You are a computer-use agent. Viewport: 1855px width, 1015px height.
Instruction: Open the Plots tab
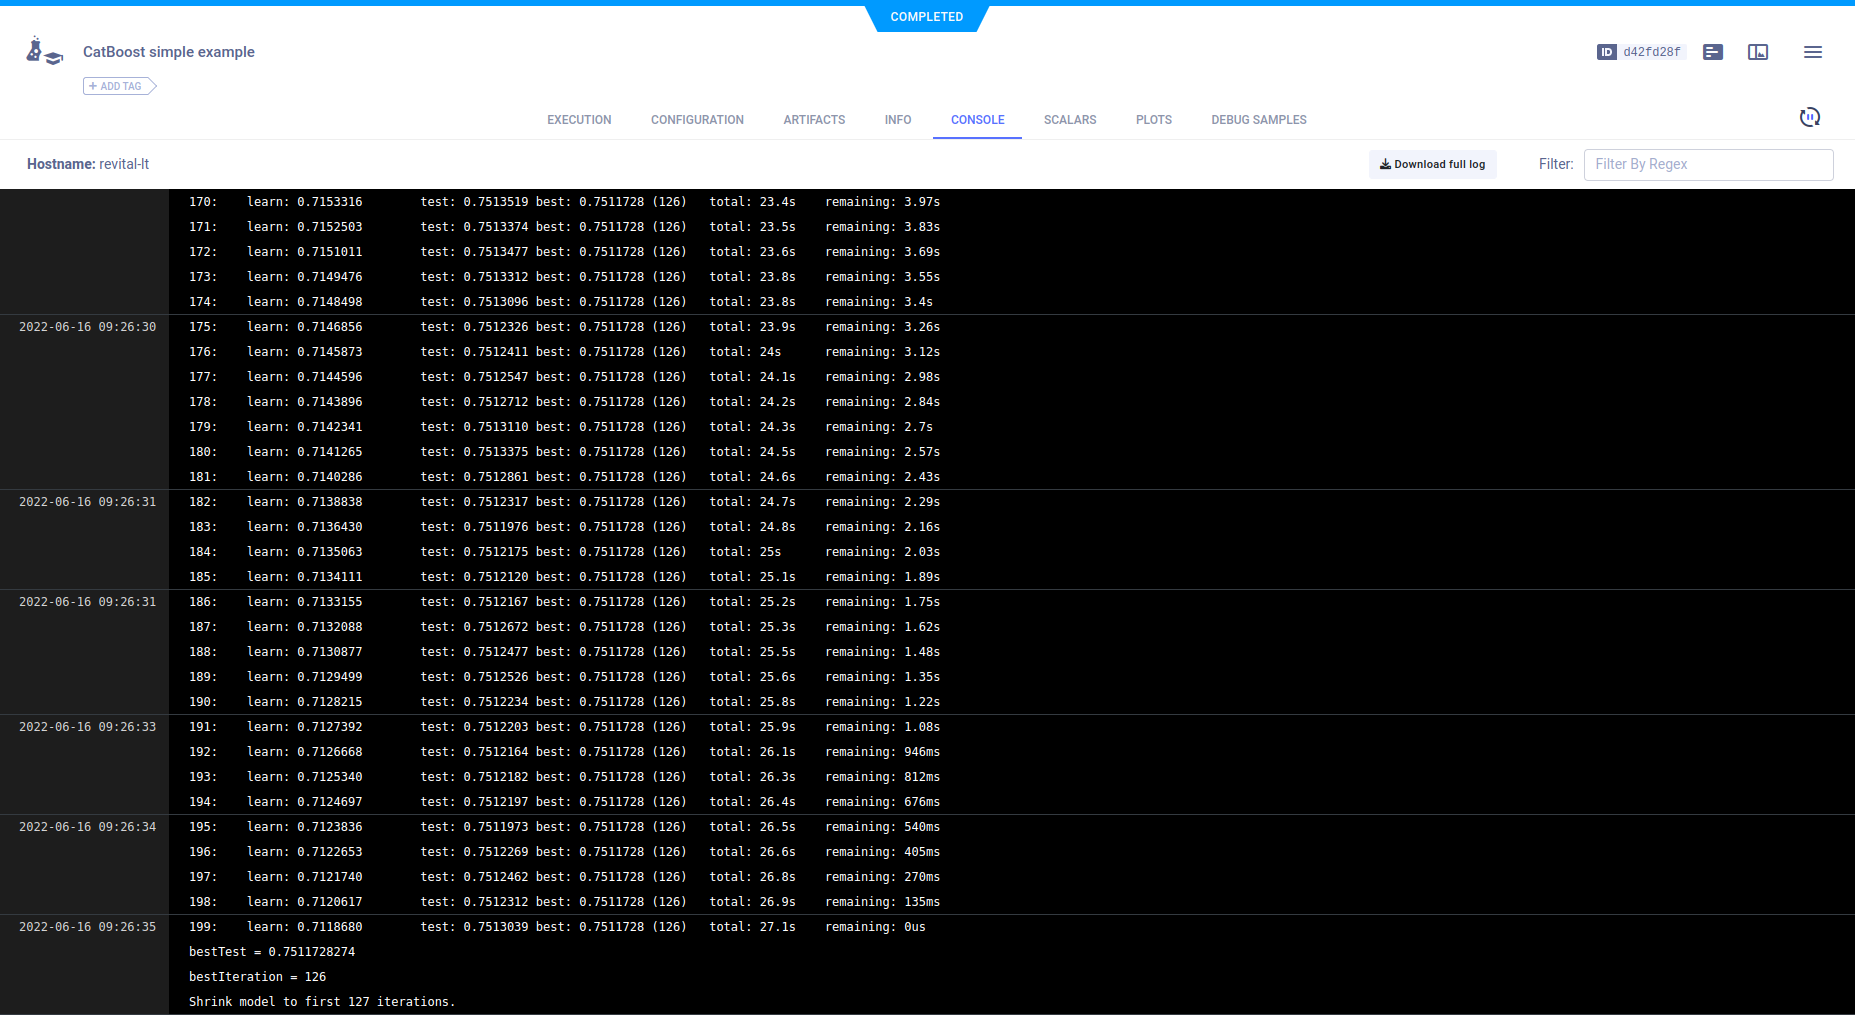click(x=1153, y=120)
